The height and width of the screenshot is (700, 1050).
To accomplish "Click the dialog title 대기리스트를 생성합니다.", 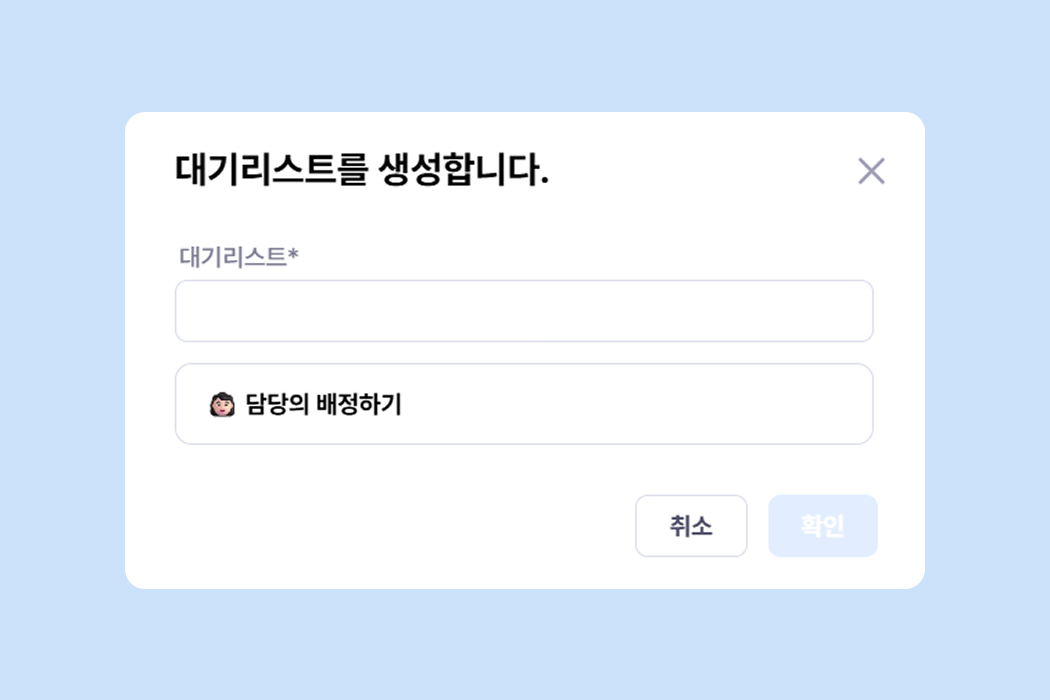I will coord(362,171).
